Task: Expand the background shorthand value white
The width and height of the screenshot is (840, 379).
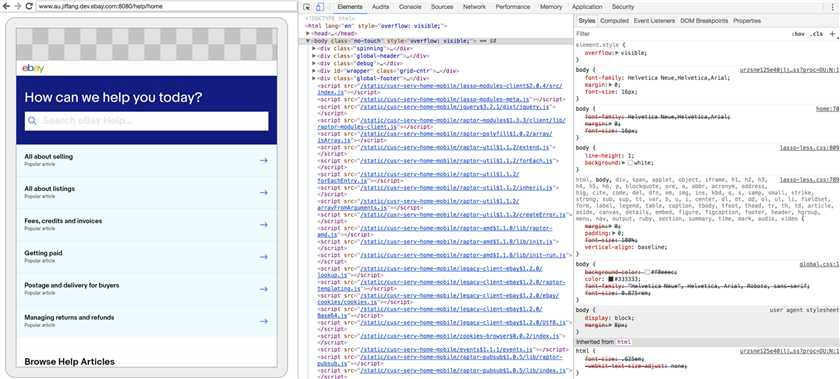Action: click(x=625, y=162)
